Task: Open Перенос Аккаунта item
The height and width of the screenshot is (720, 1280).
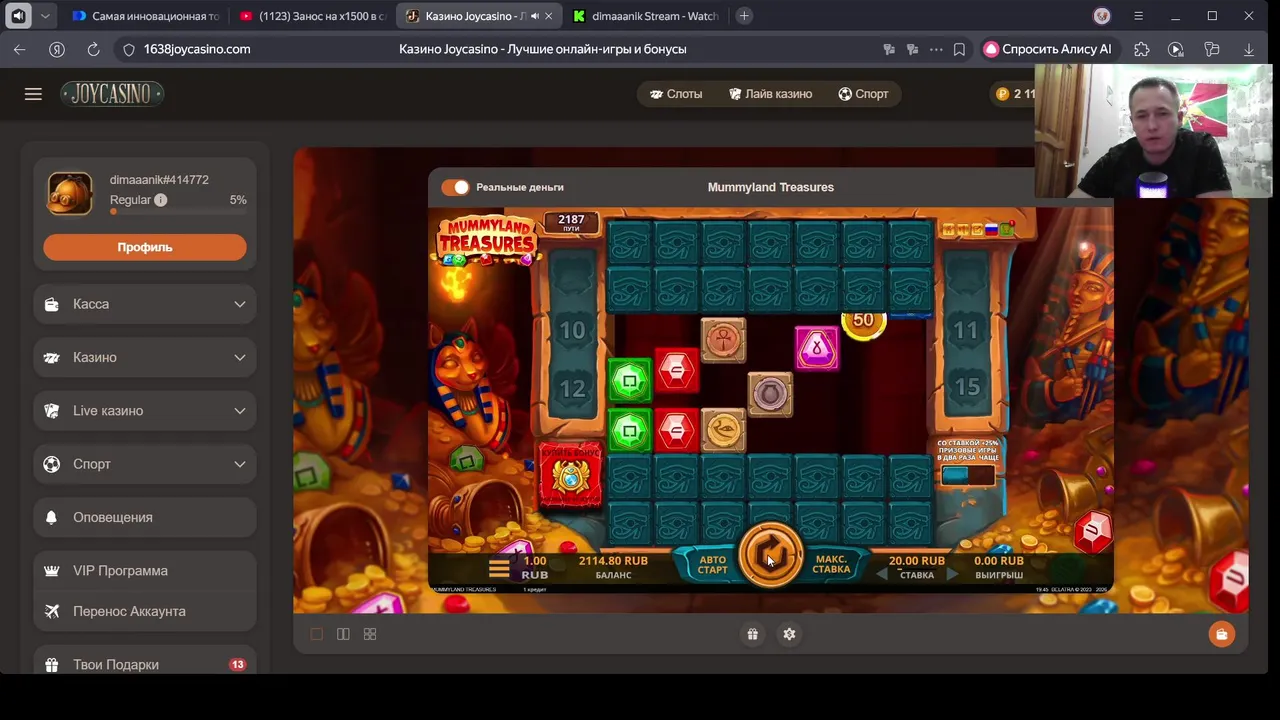Action: click(x=145, y=611)
